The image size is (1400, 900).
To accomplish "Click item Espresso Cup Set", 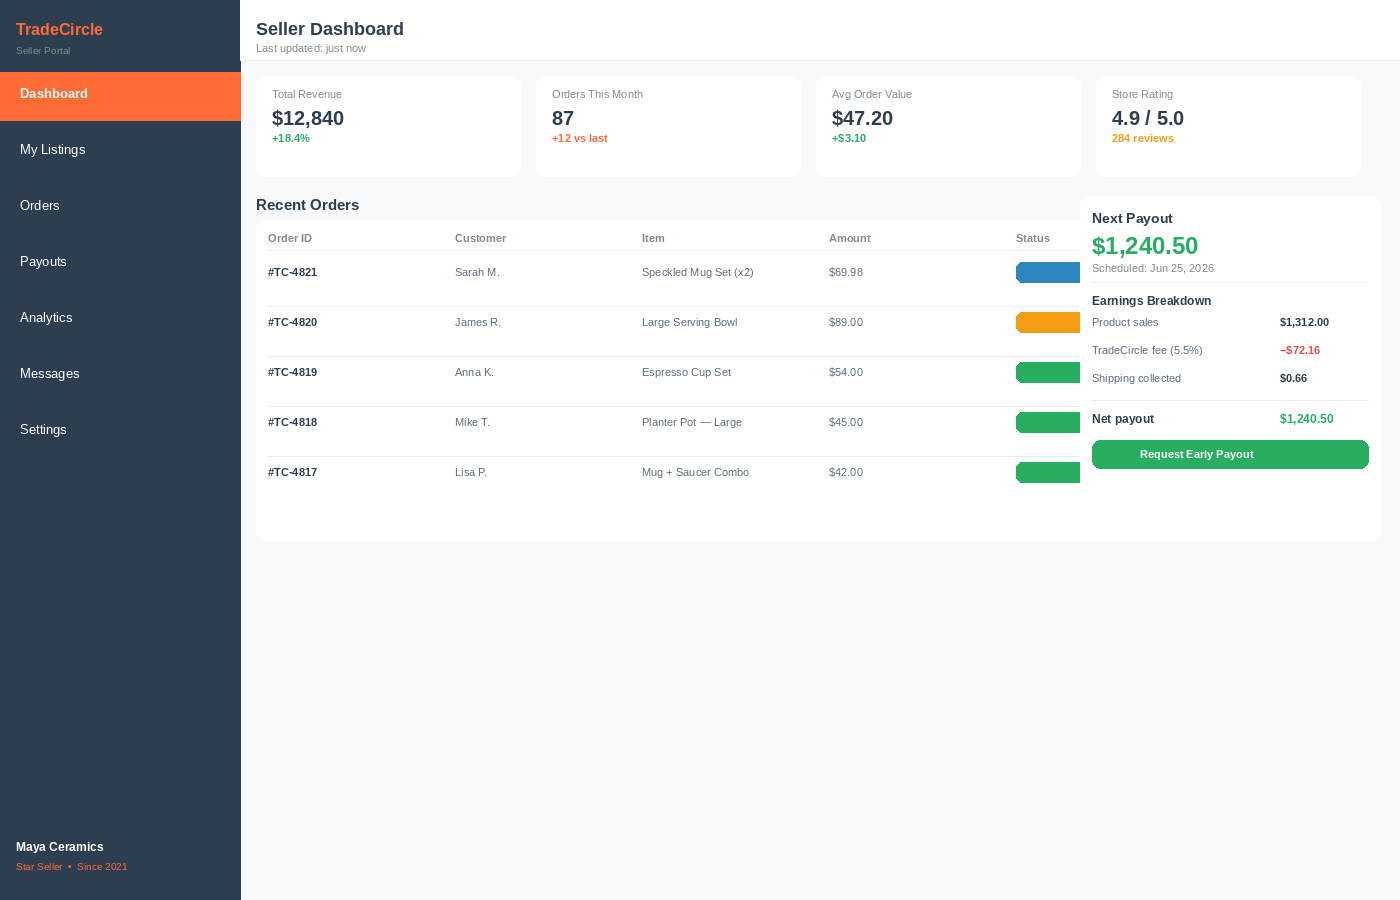I will coord(686,372).
